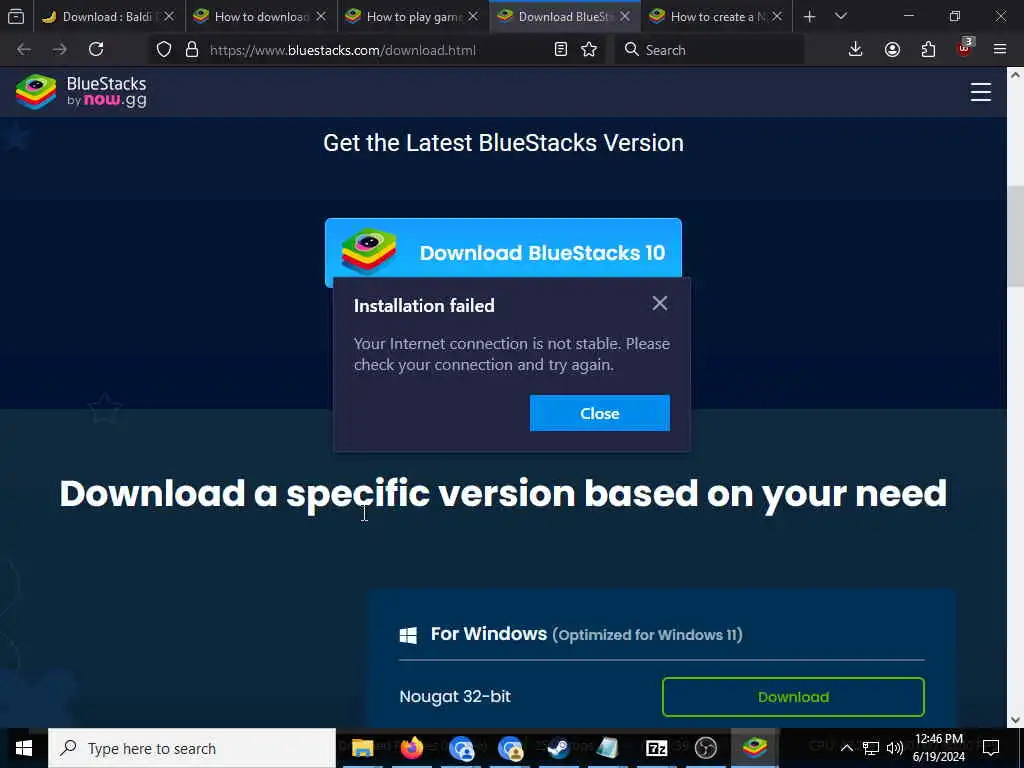Click the network tray icon
Viewport: 1024px width, 768px height.
[871, 748]
